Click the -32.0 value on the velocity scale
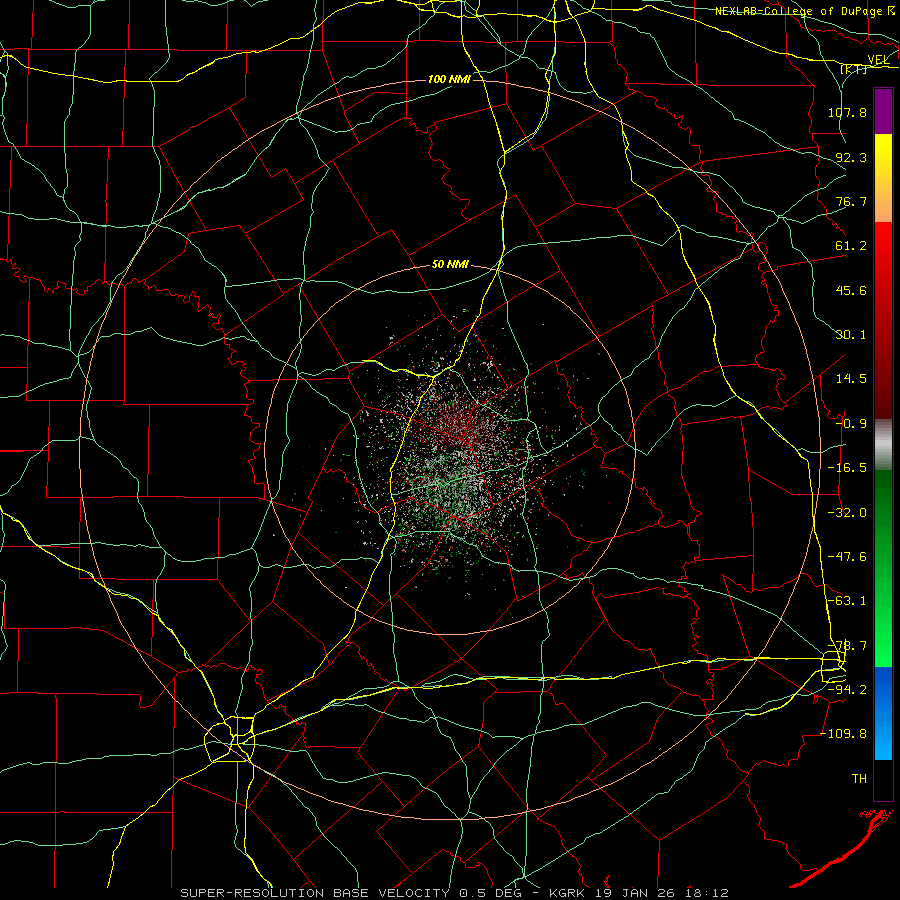This screenshot has height=900, width=900. tap(847, 513)
